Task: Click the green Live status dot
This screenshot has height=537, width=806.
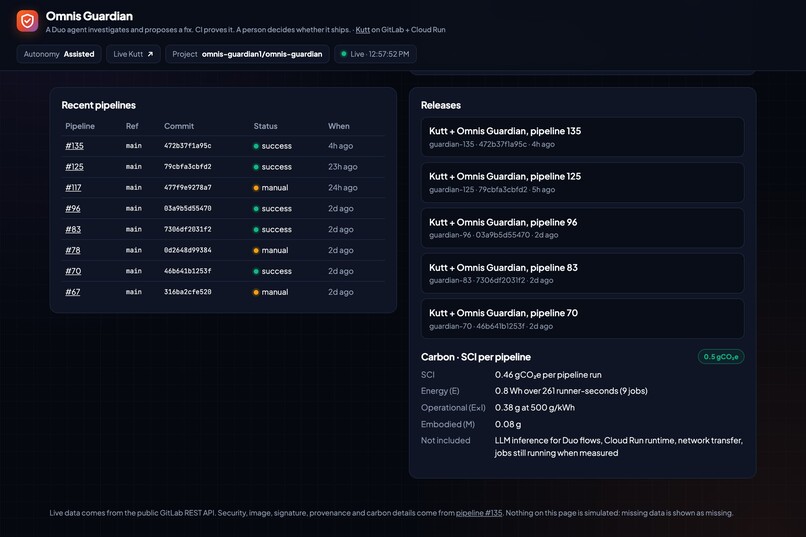Action: click(x=344, y=53)
